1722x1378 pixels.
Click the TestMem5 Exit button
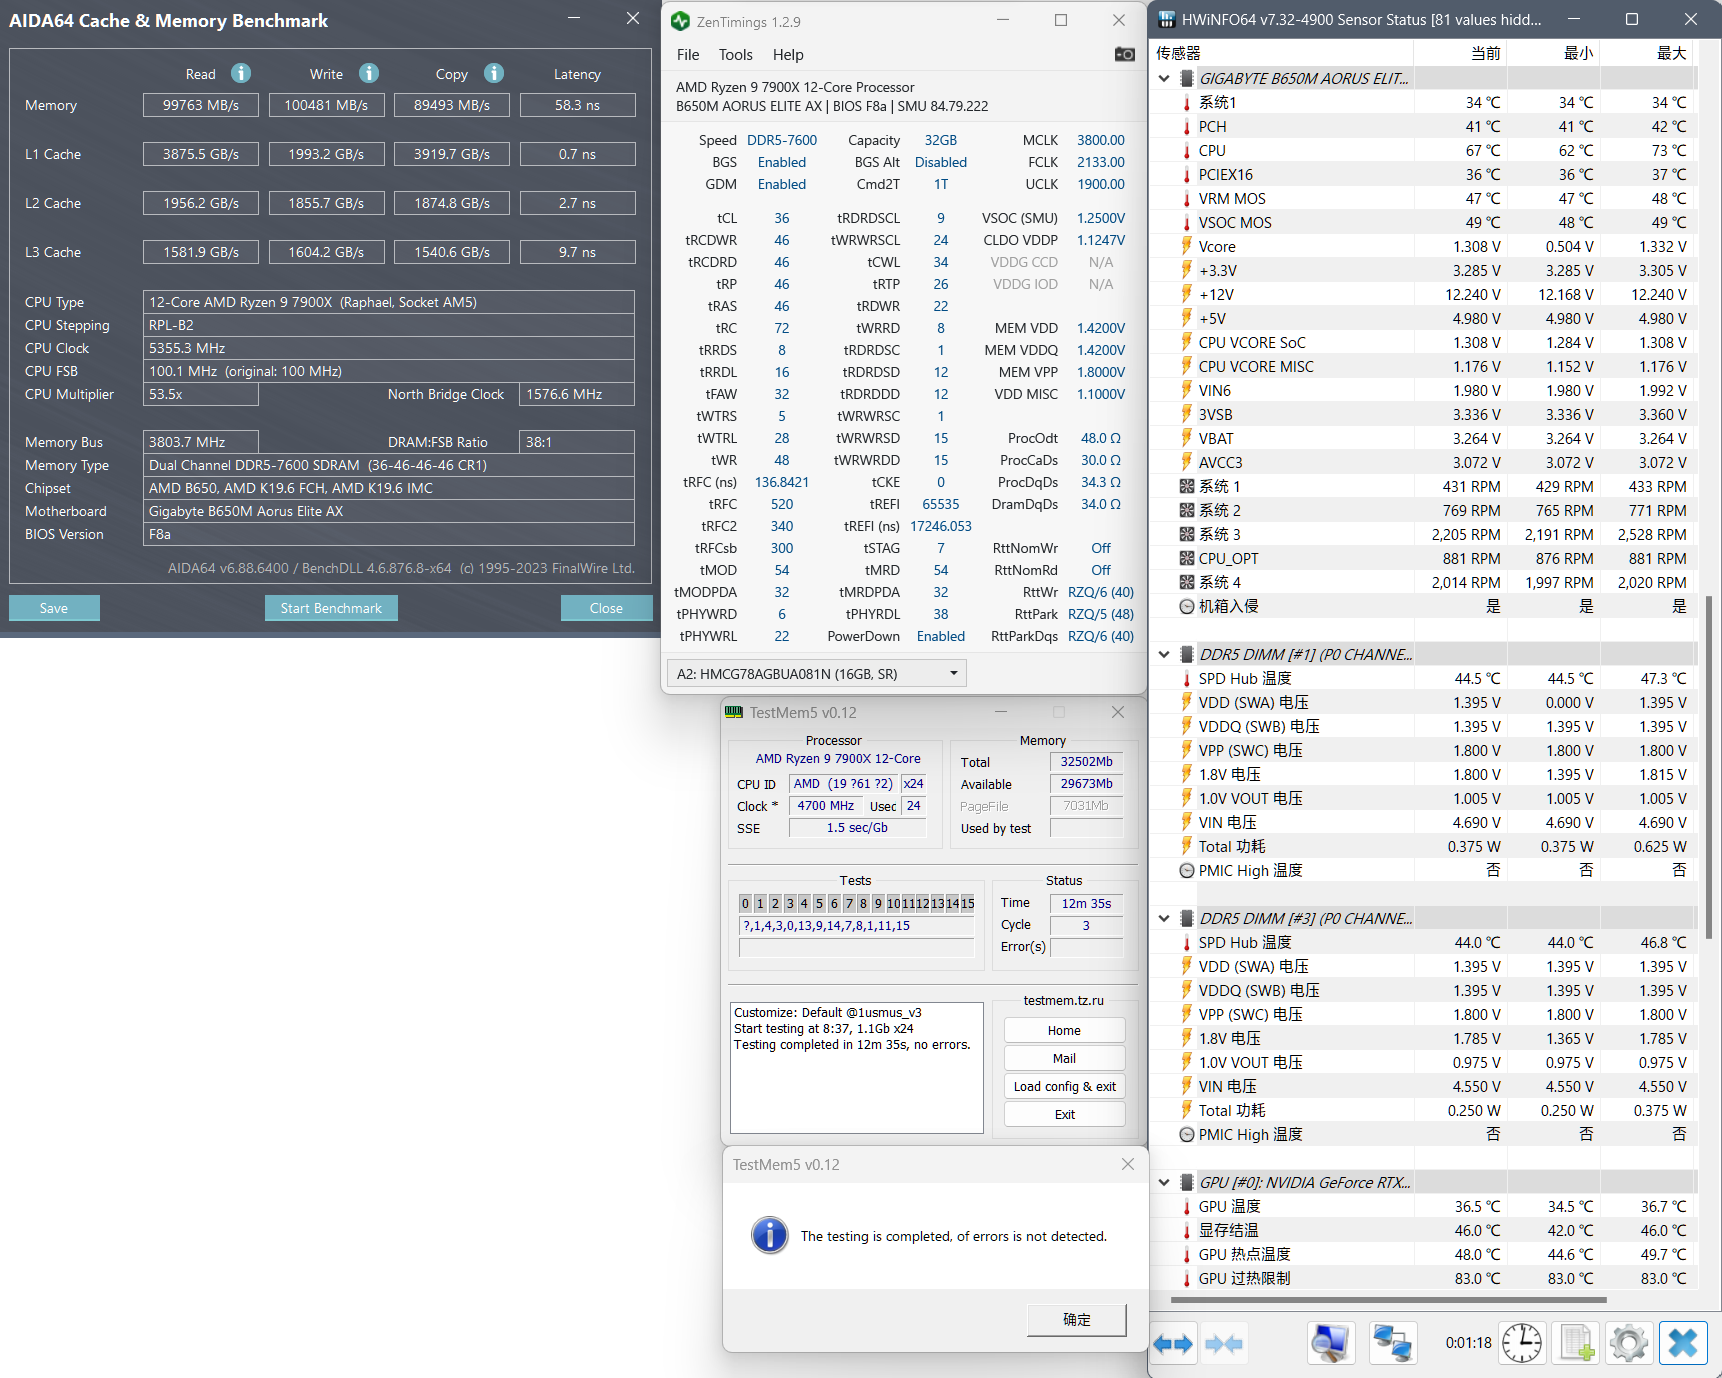(x=1064, y=1114)
